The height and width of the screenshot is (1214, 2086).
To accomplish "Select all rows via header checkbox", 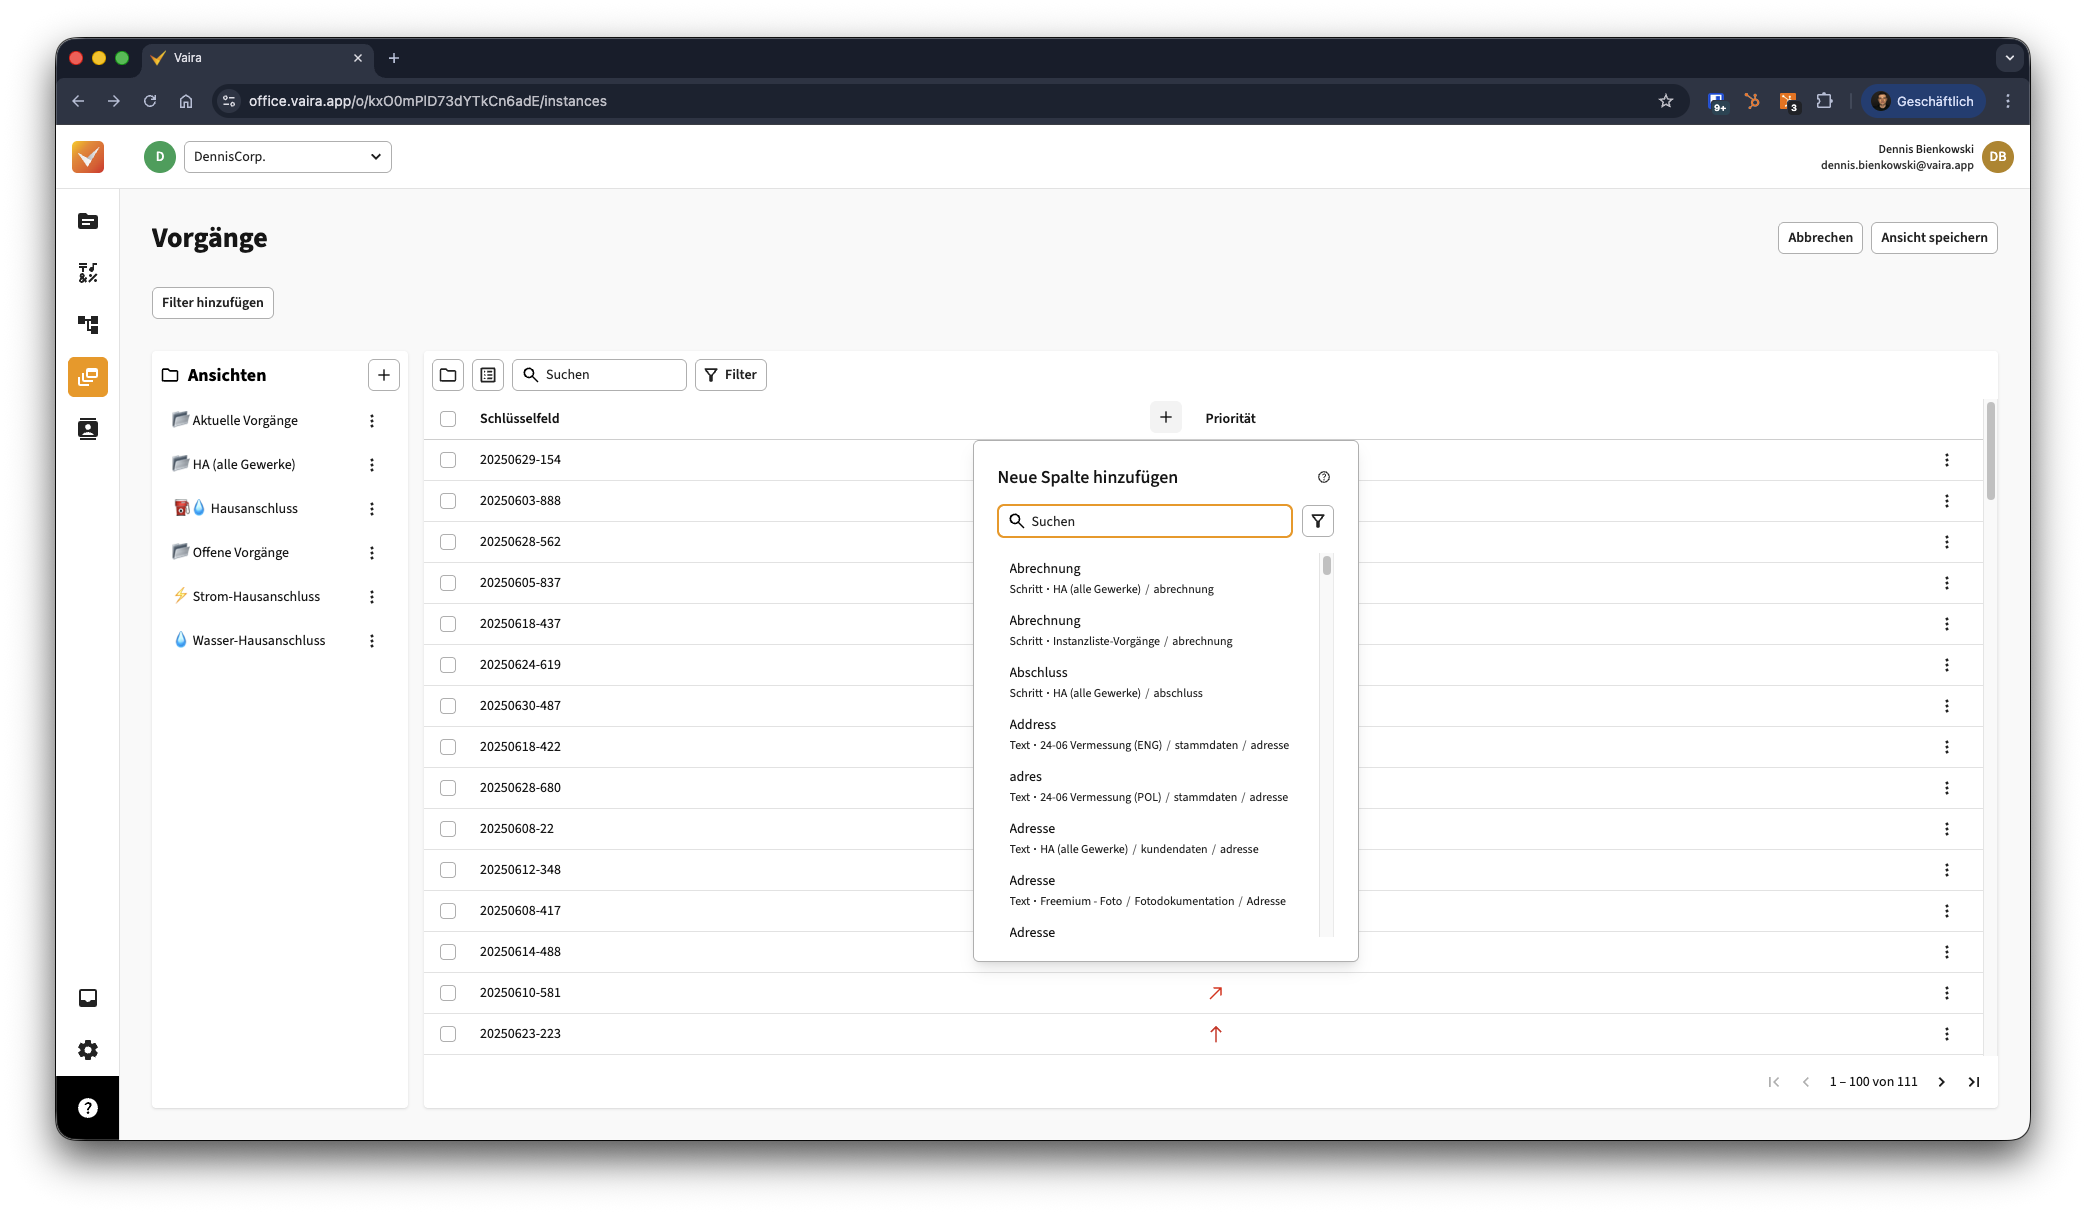I will click(448, 419).
